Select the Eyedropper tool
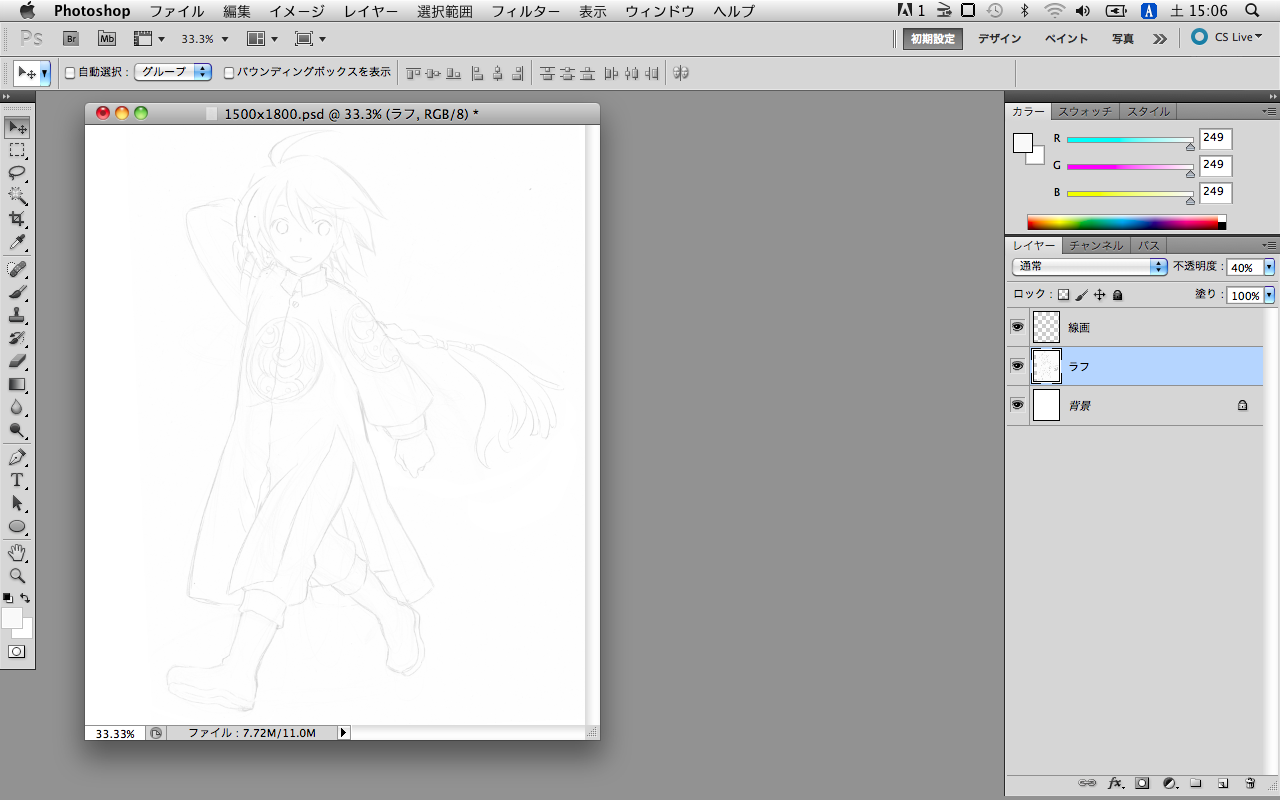 (17, 243)
